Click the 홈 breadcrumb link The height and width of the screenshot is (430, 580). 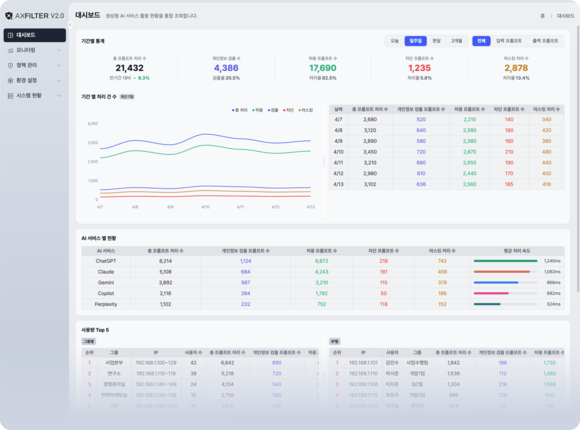coord(542,16)
